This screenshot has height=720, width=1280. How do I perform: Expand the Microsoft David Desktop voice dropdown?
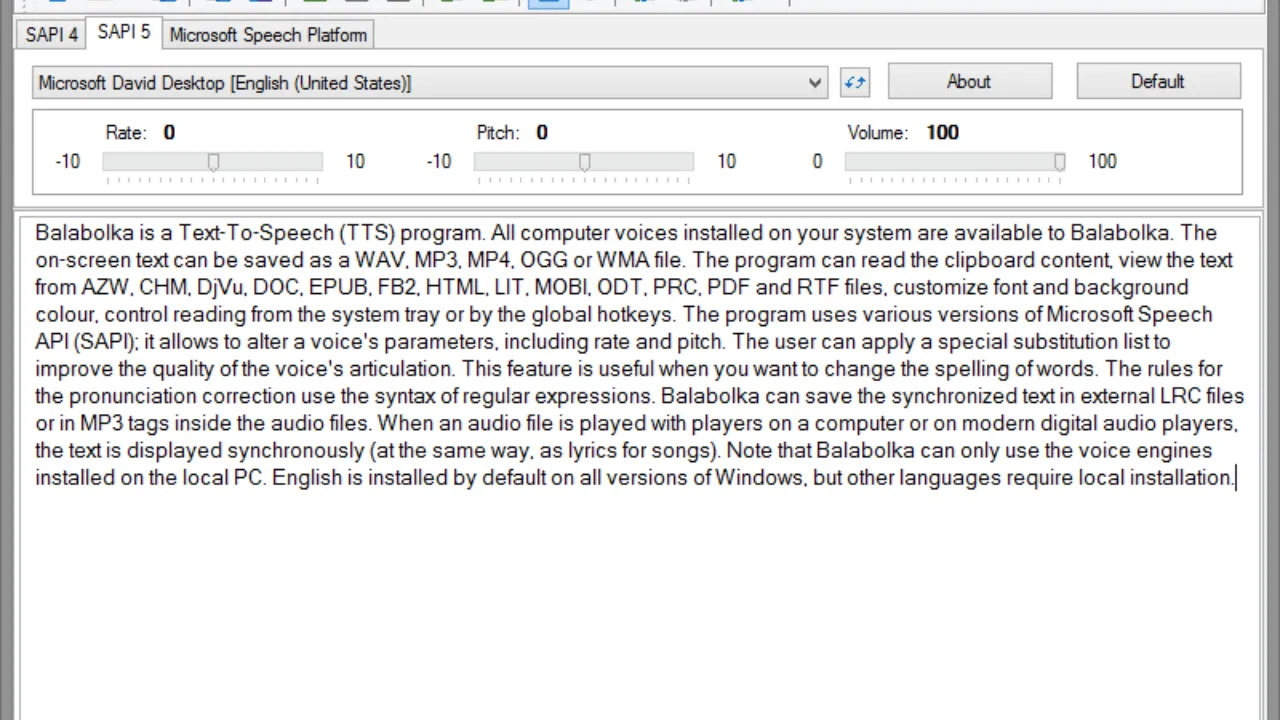tap(430, 83)
